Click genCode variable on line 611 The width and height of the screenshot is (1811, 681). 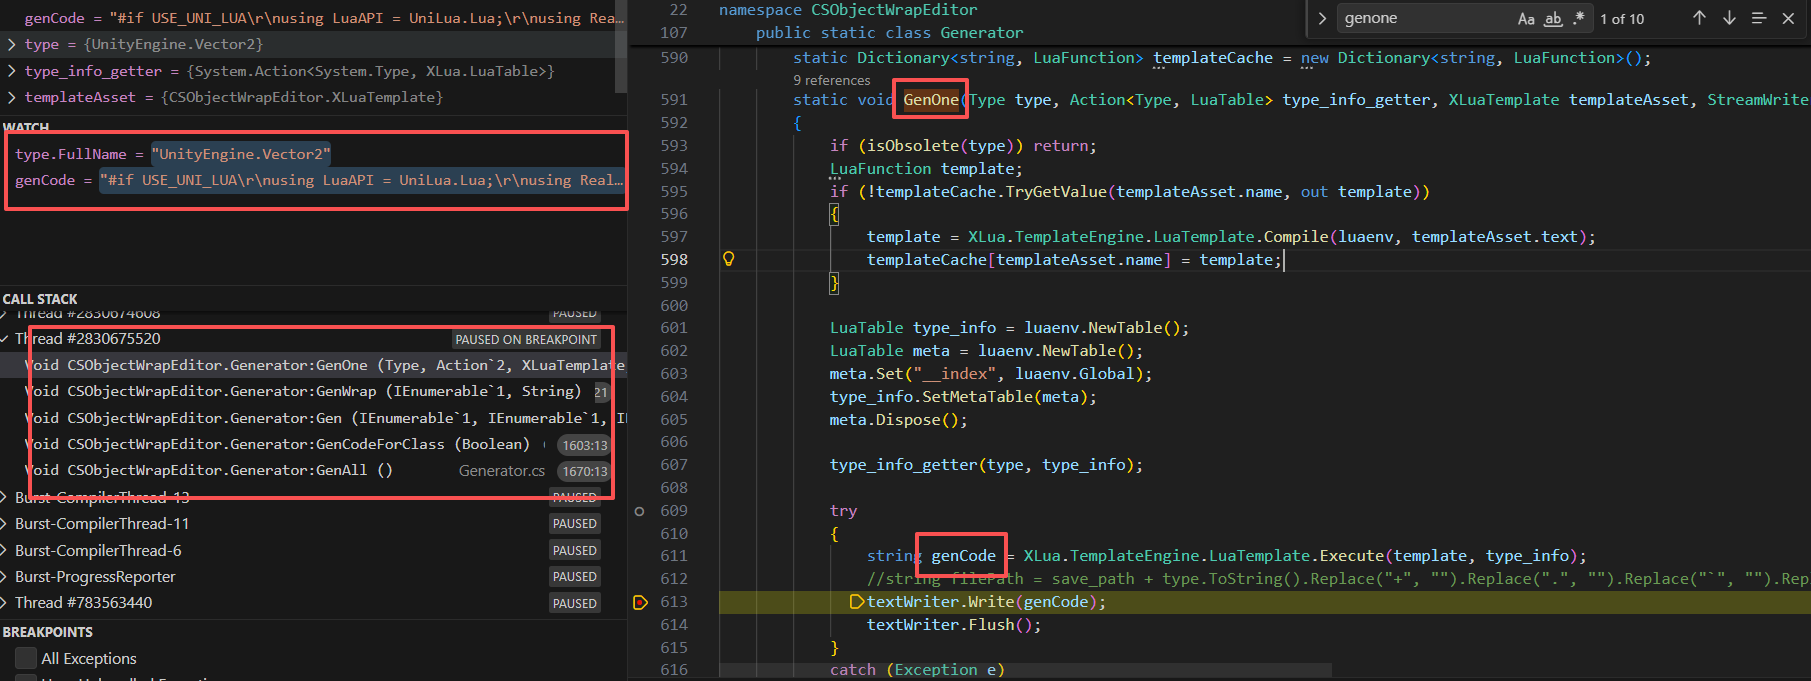pos(964,556)
